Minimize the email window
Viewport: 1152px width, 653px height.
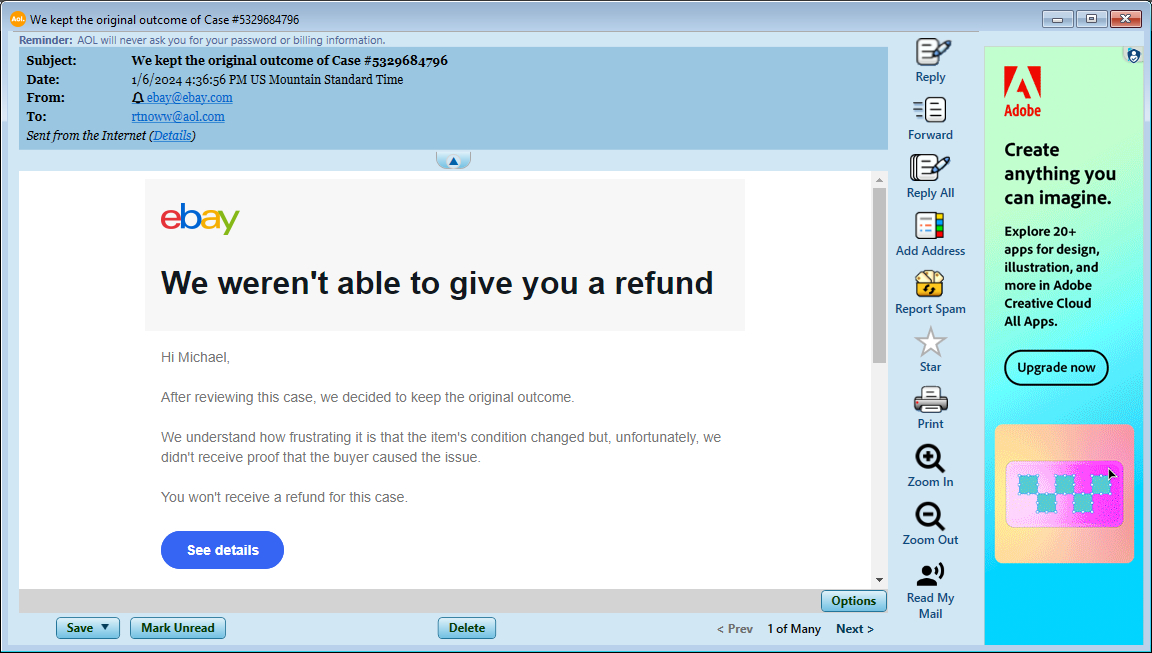(x=1058, y=19)
